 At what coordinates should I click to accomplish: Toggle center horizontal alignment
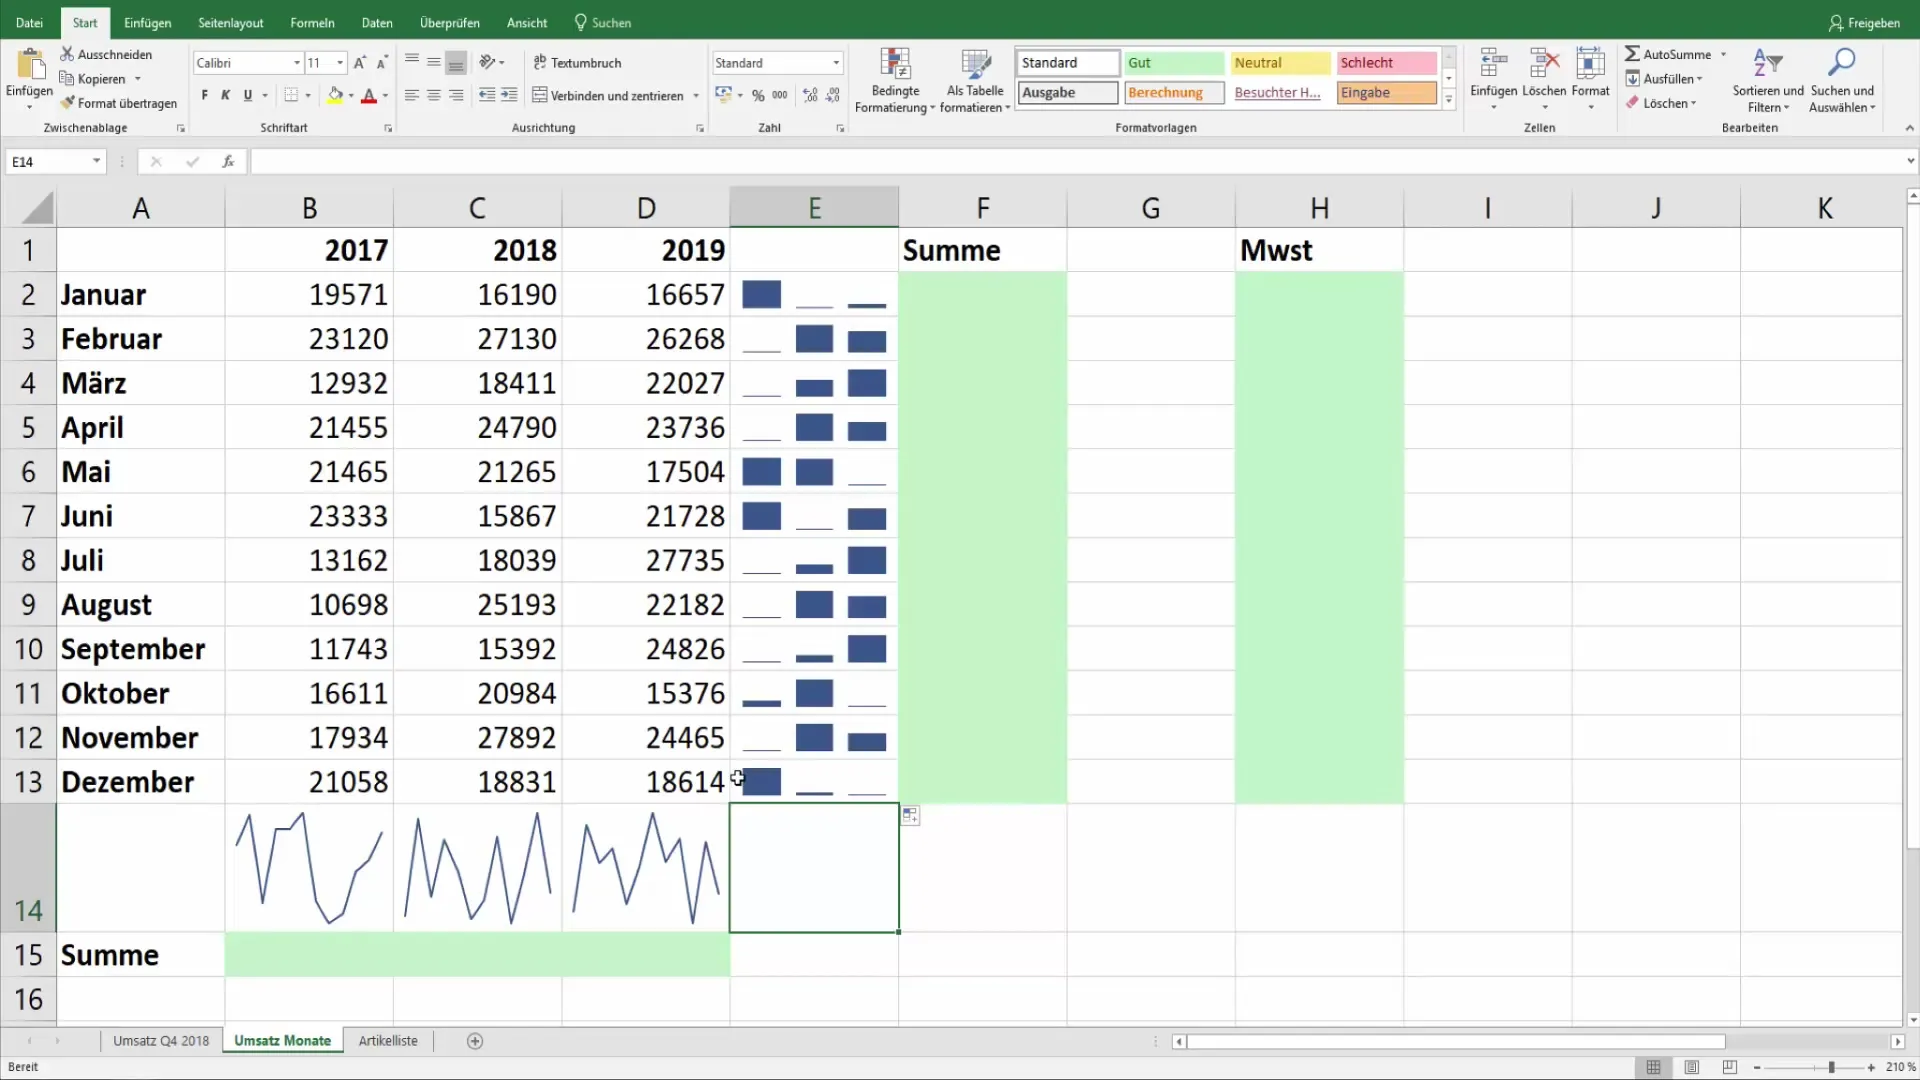433,95
